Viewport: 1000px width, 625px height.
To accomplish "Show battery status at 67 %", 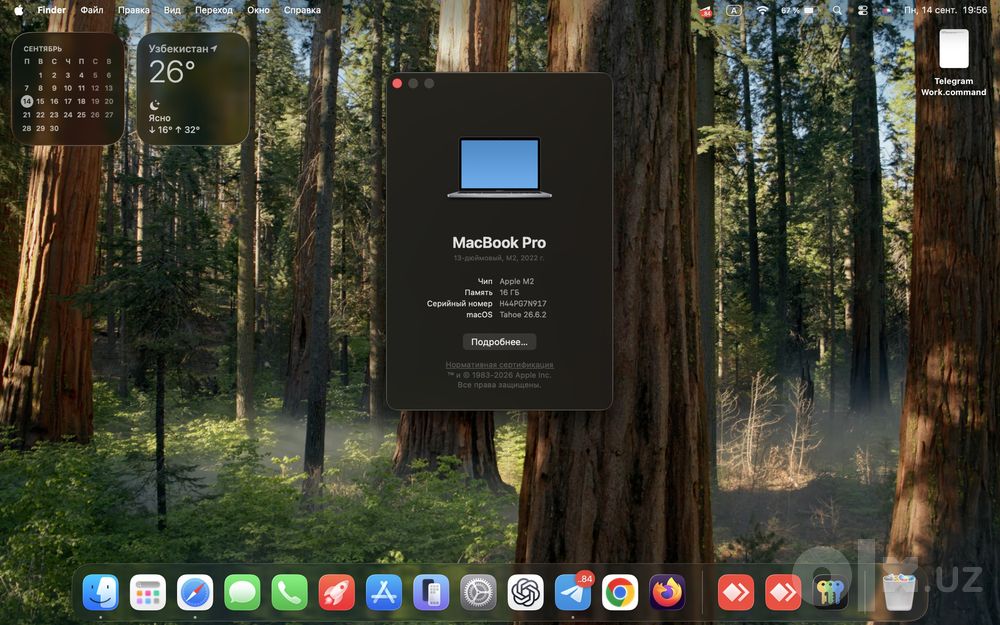I will (x=798, y=10).
